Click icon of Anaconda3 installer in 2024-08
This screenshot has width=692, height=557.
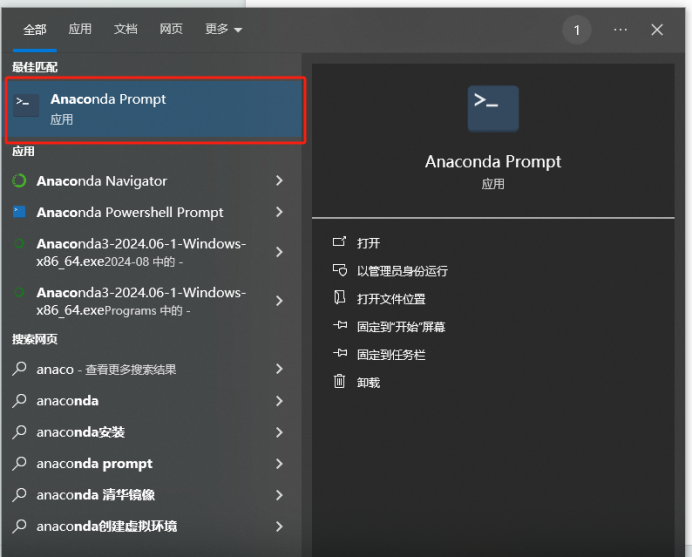(x=19, y=243)
